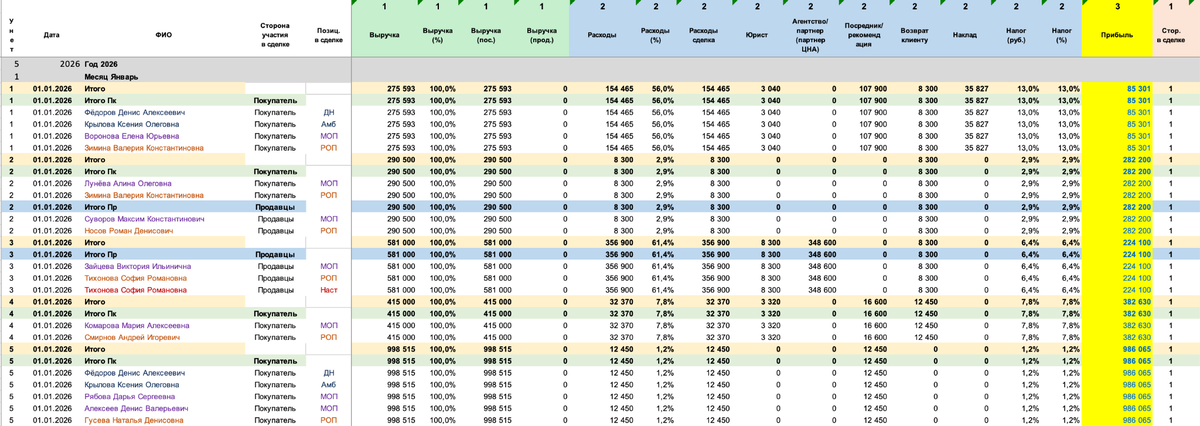
Task: Click the Алексеев Денис Валерьевич name
Action: pos(135,408)
